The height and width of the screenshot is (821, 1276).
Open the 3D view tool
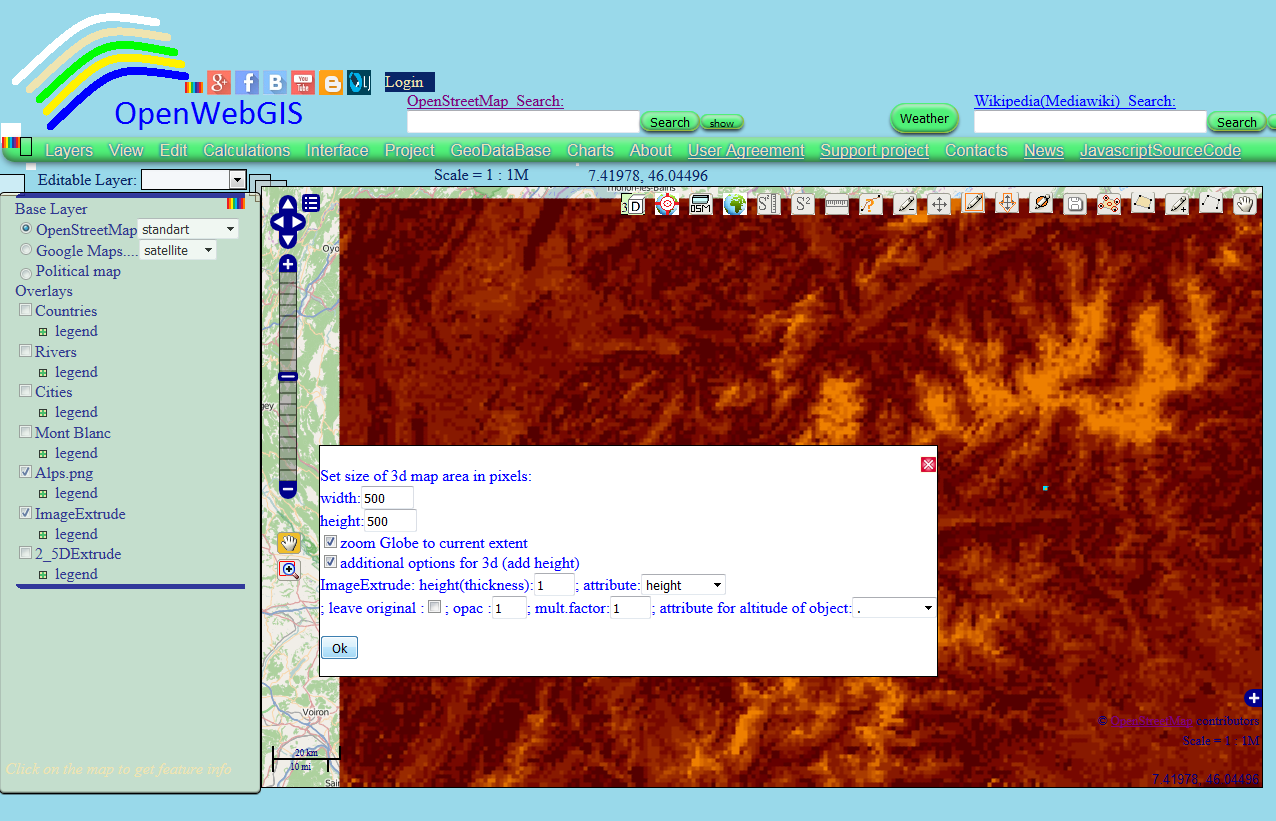pos(632,204)
